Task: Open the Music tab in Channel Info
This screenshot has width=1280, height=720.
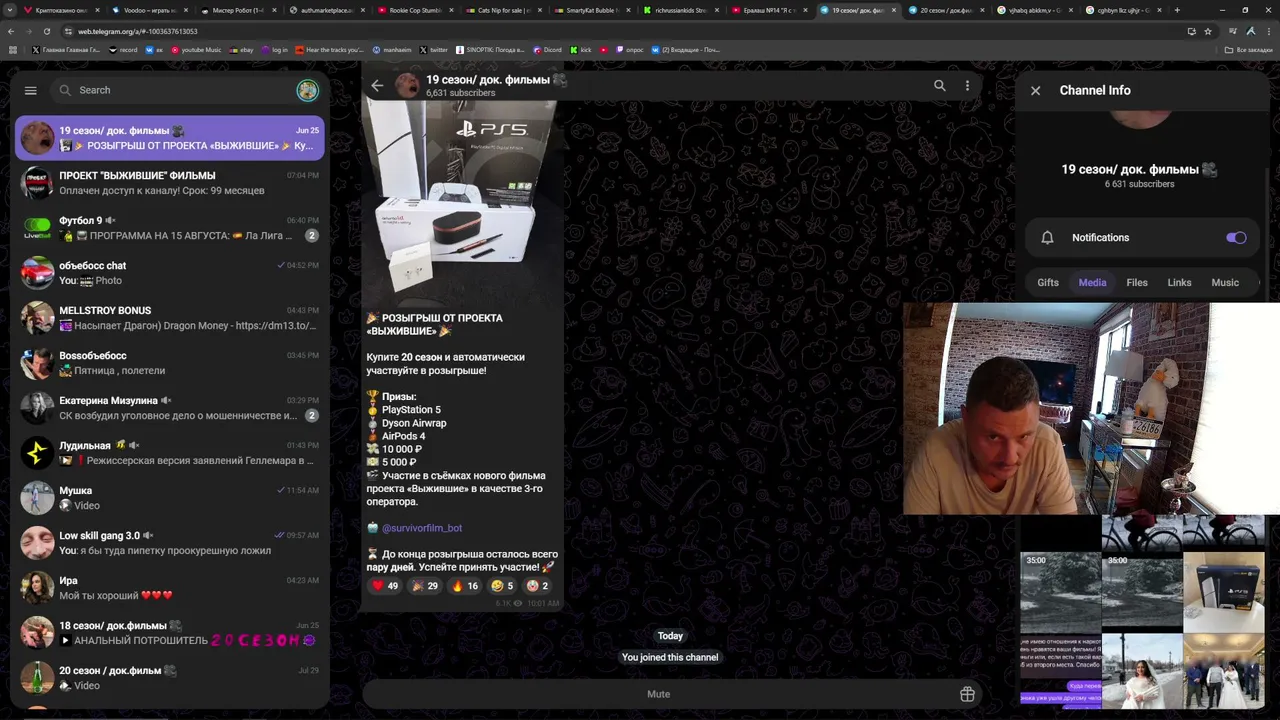Action: (1225, 283)
